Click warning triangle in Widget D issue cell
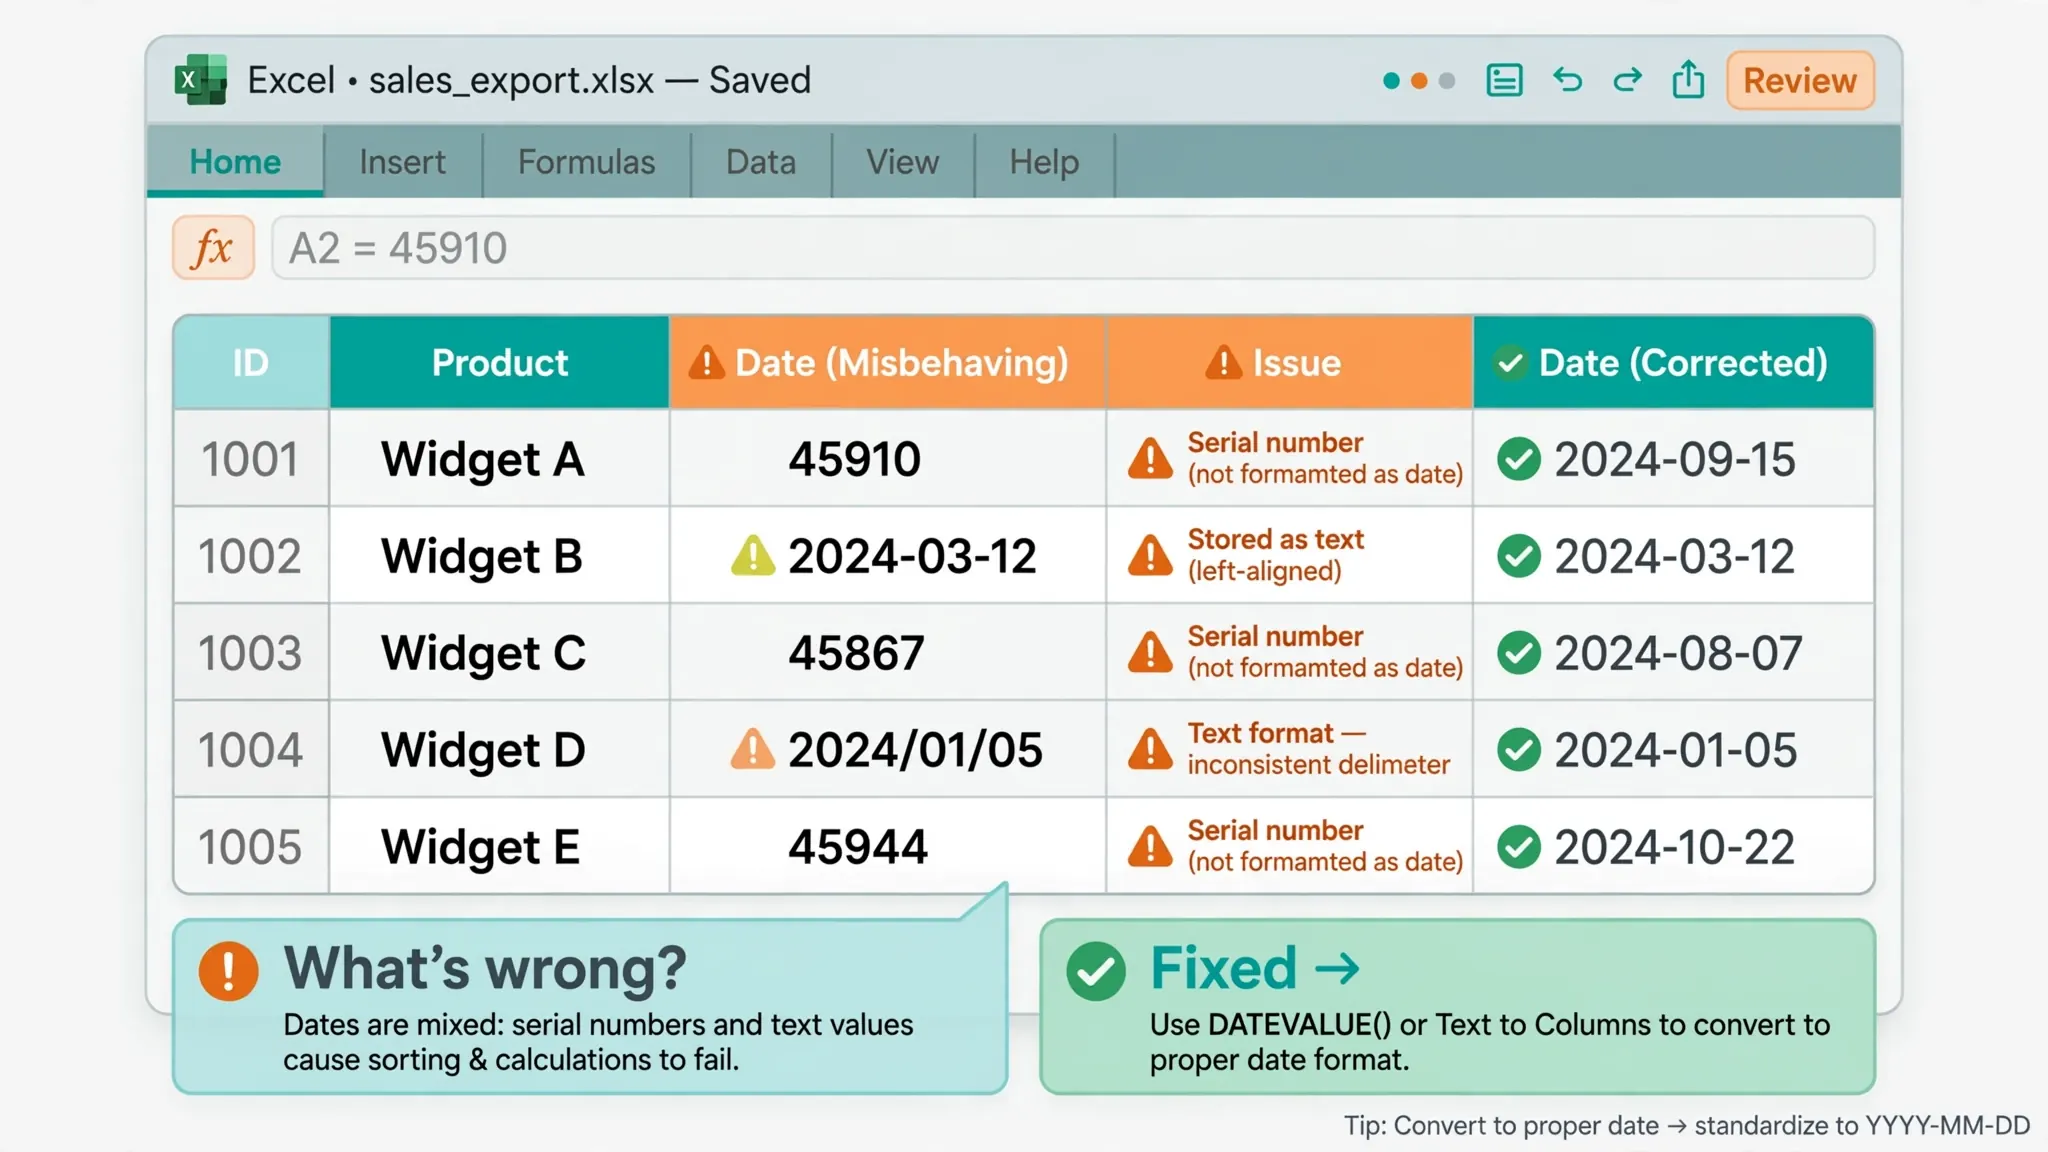This screenshot has width=2048, height=1152. point(1150,749)
